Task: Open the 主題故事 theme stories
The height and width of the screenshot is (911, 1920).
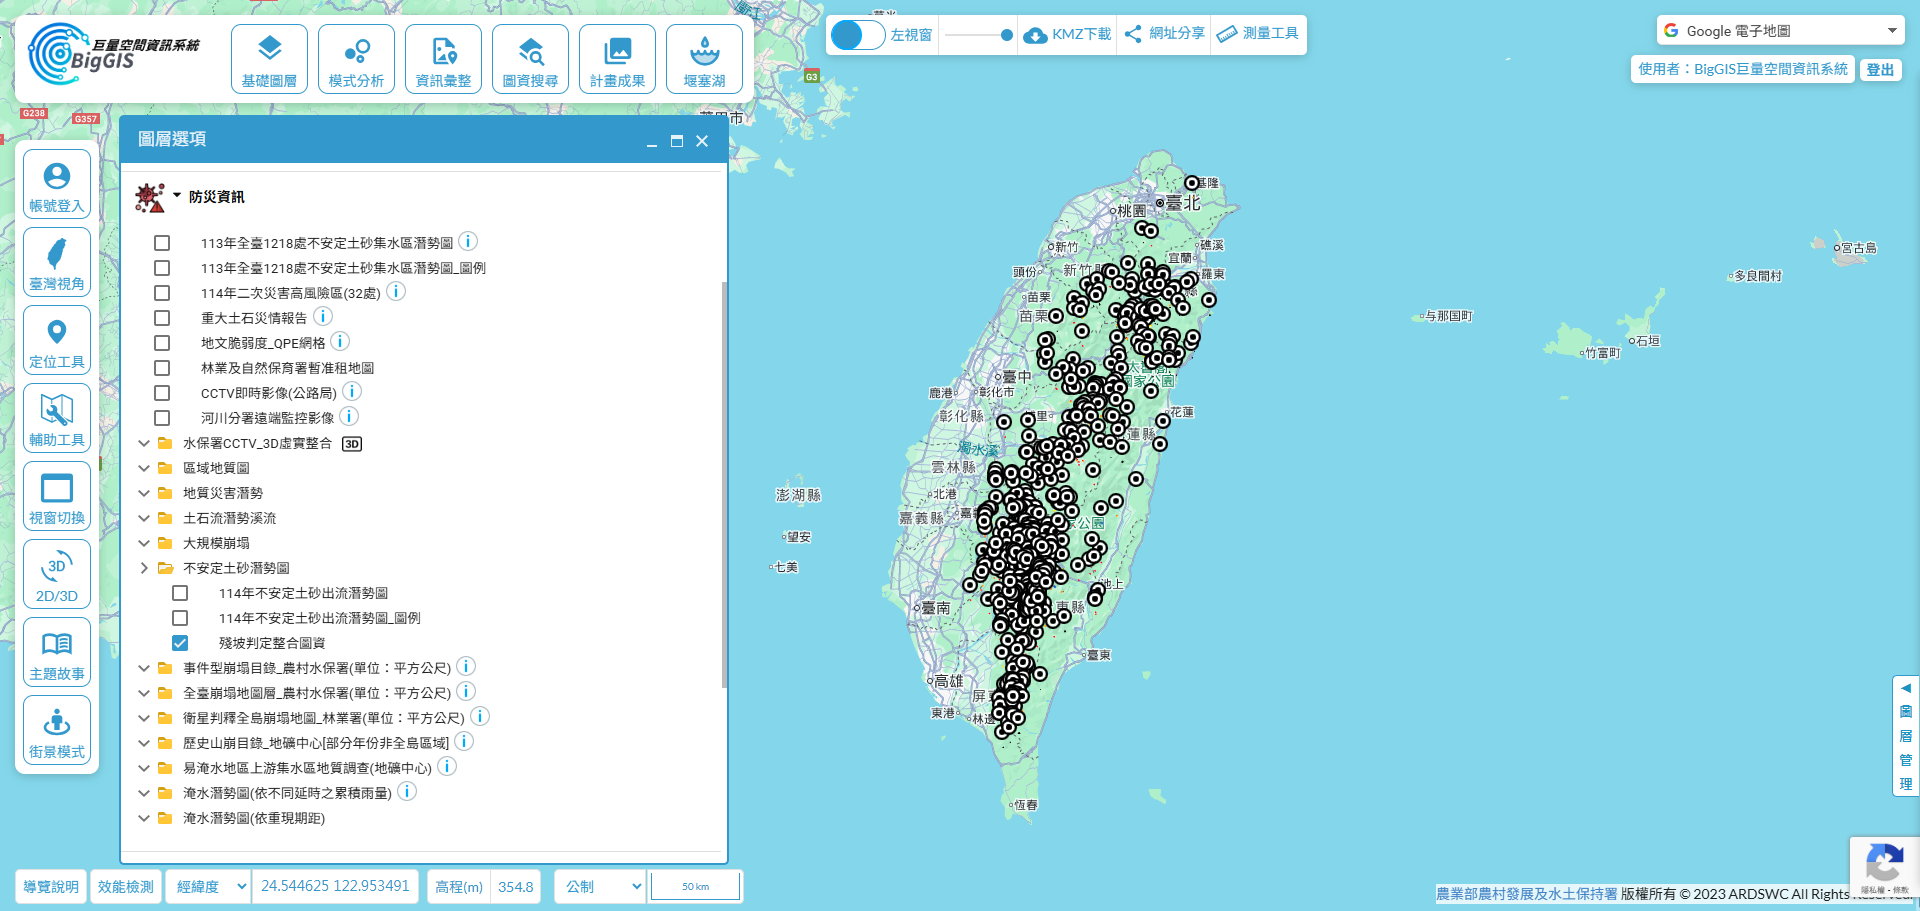Action: click(57, 652)
